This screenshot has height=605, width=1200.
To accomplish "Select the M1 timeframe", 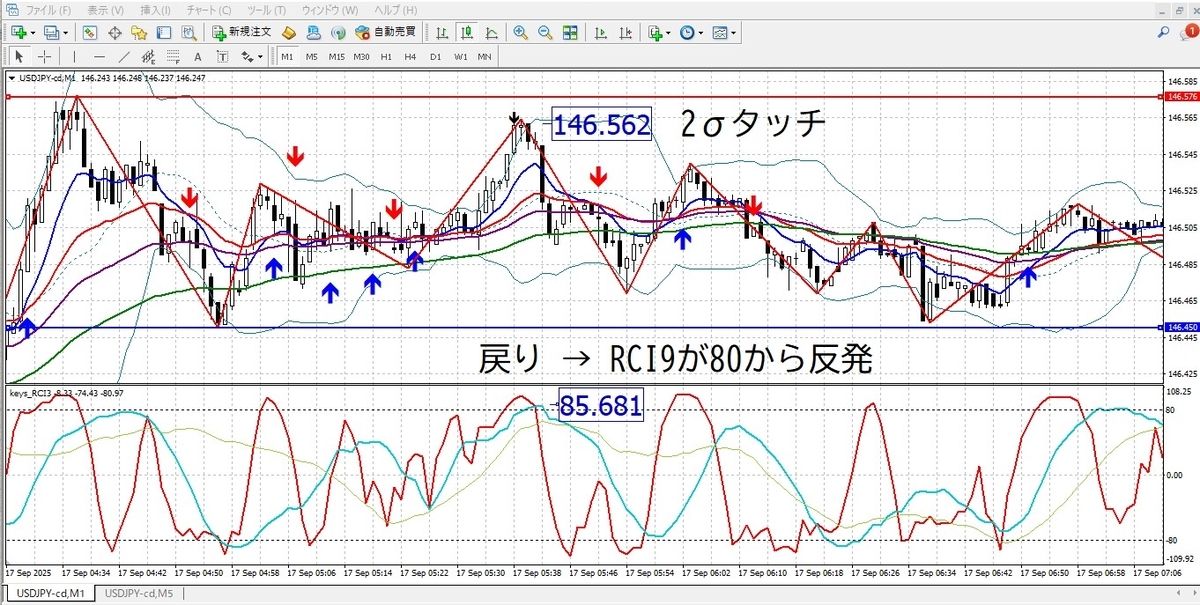I will click(x=287, y=57).
